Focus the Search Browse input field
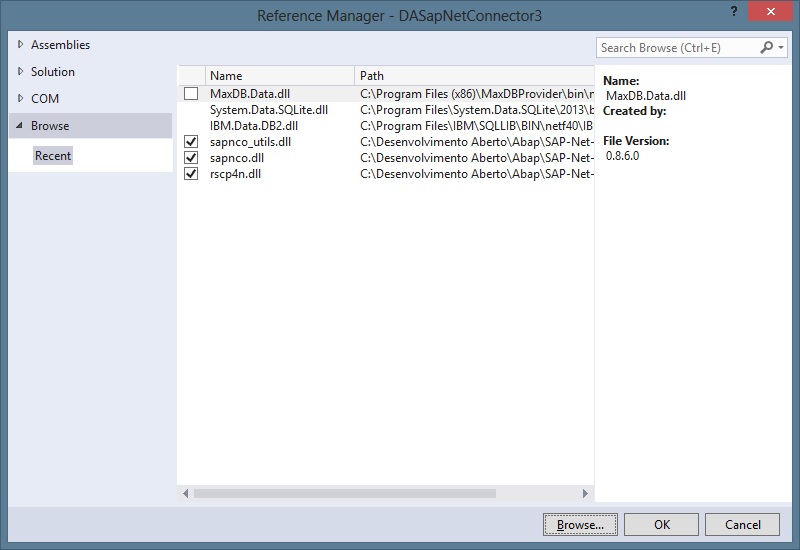800x550 pixels. click(x=675, y=47)
